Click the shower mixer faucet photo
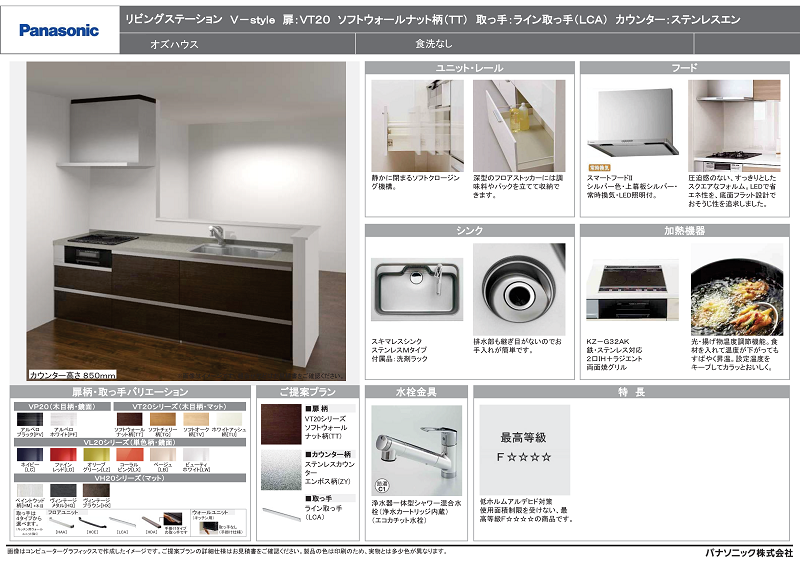The height and width of the screenshot is (565, 800). (417, 451)
